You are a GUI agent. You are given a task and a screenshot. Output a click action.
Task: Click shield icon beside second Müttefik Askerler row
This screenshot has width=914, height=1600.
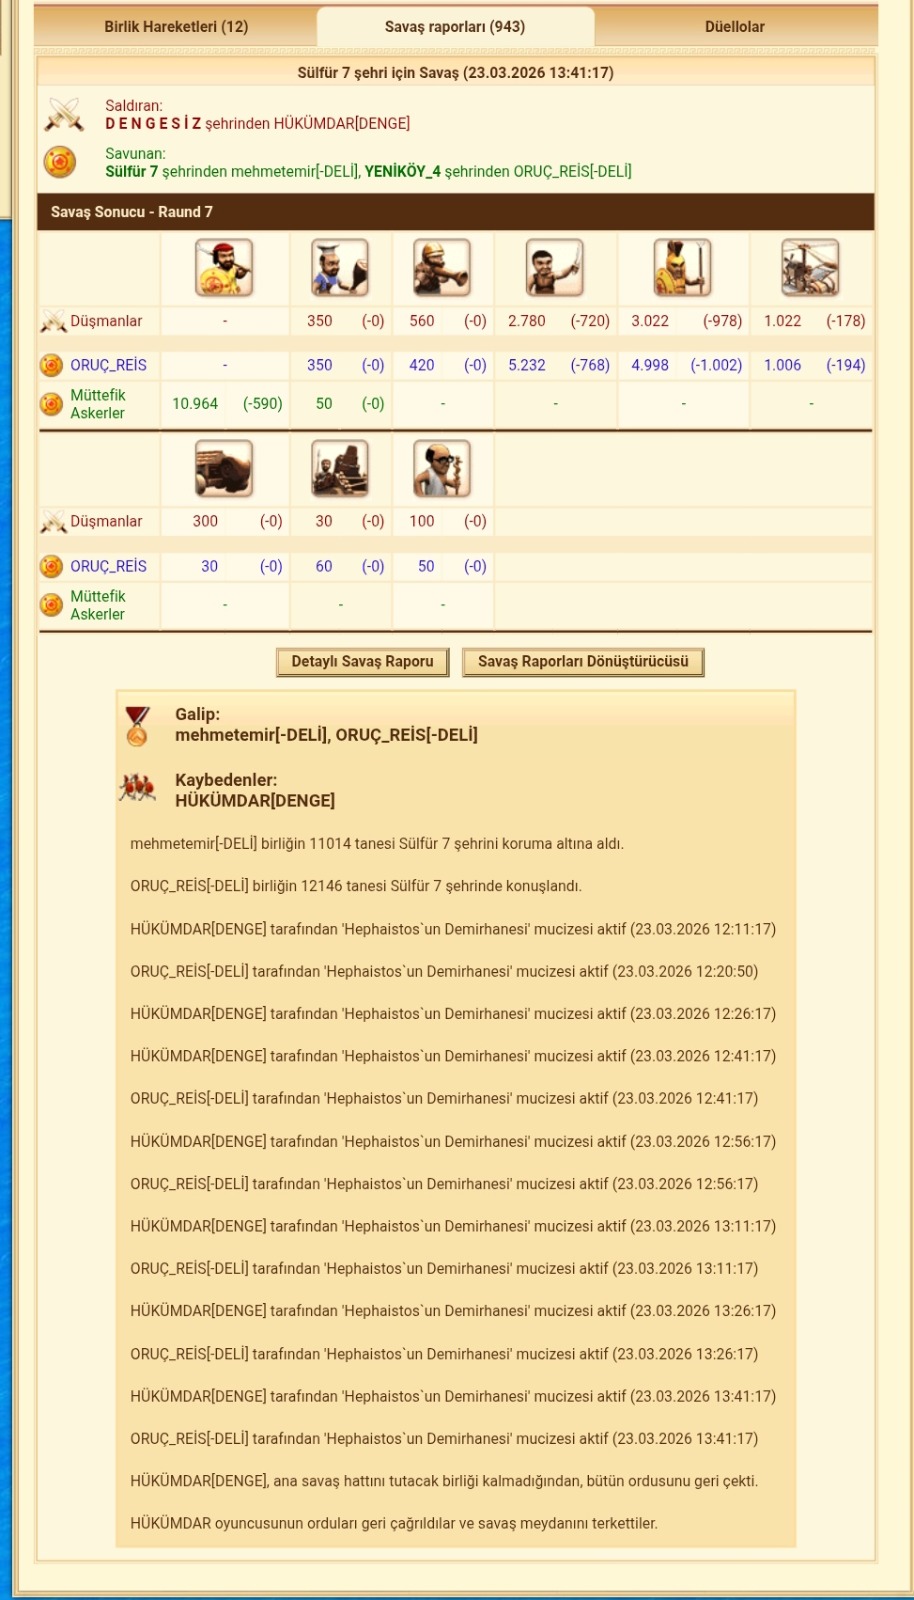(x=52, y=605)
